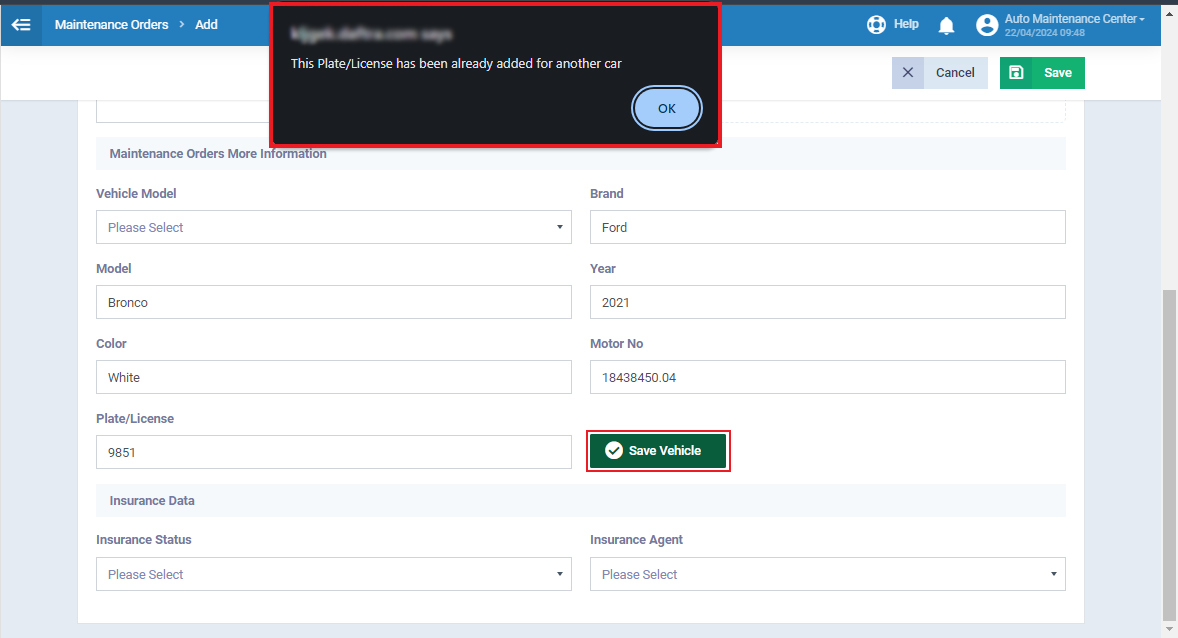The width and height of the screenshot is (1178, 638).
Task: Click the Motor No field
Action: coord(827,377)
